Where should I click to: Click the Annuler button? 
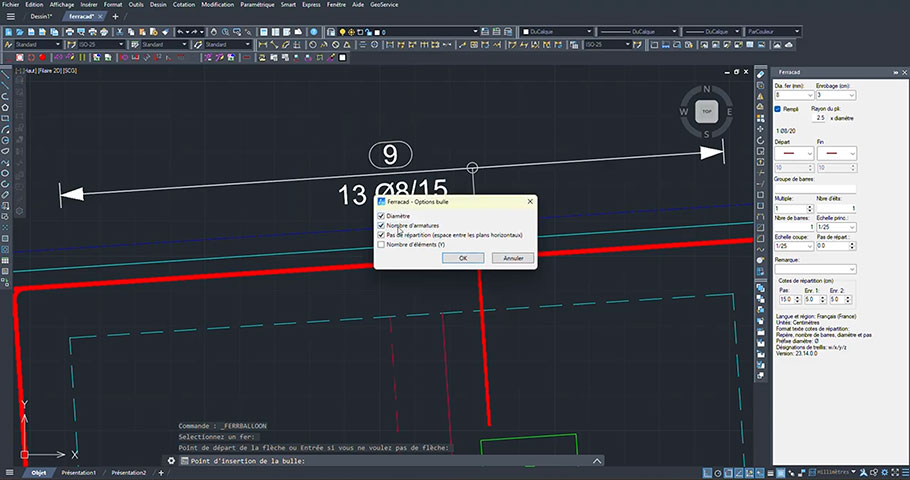point(513,258)
